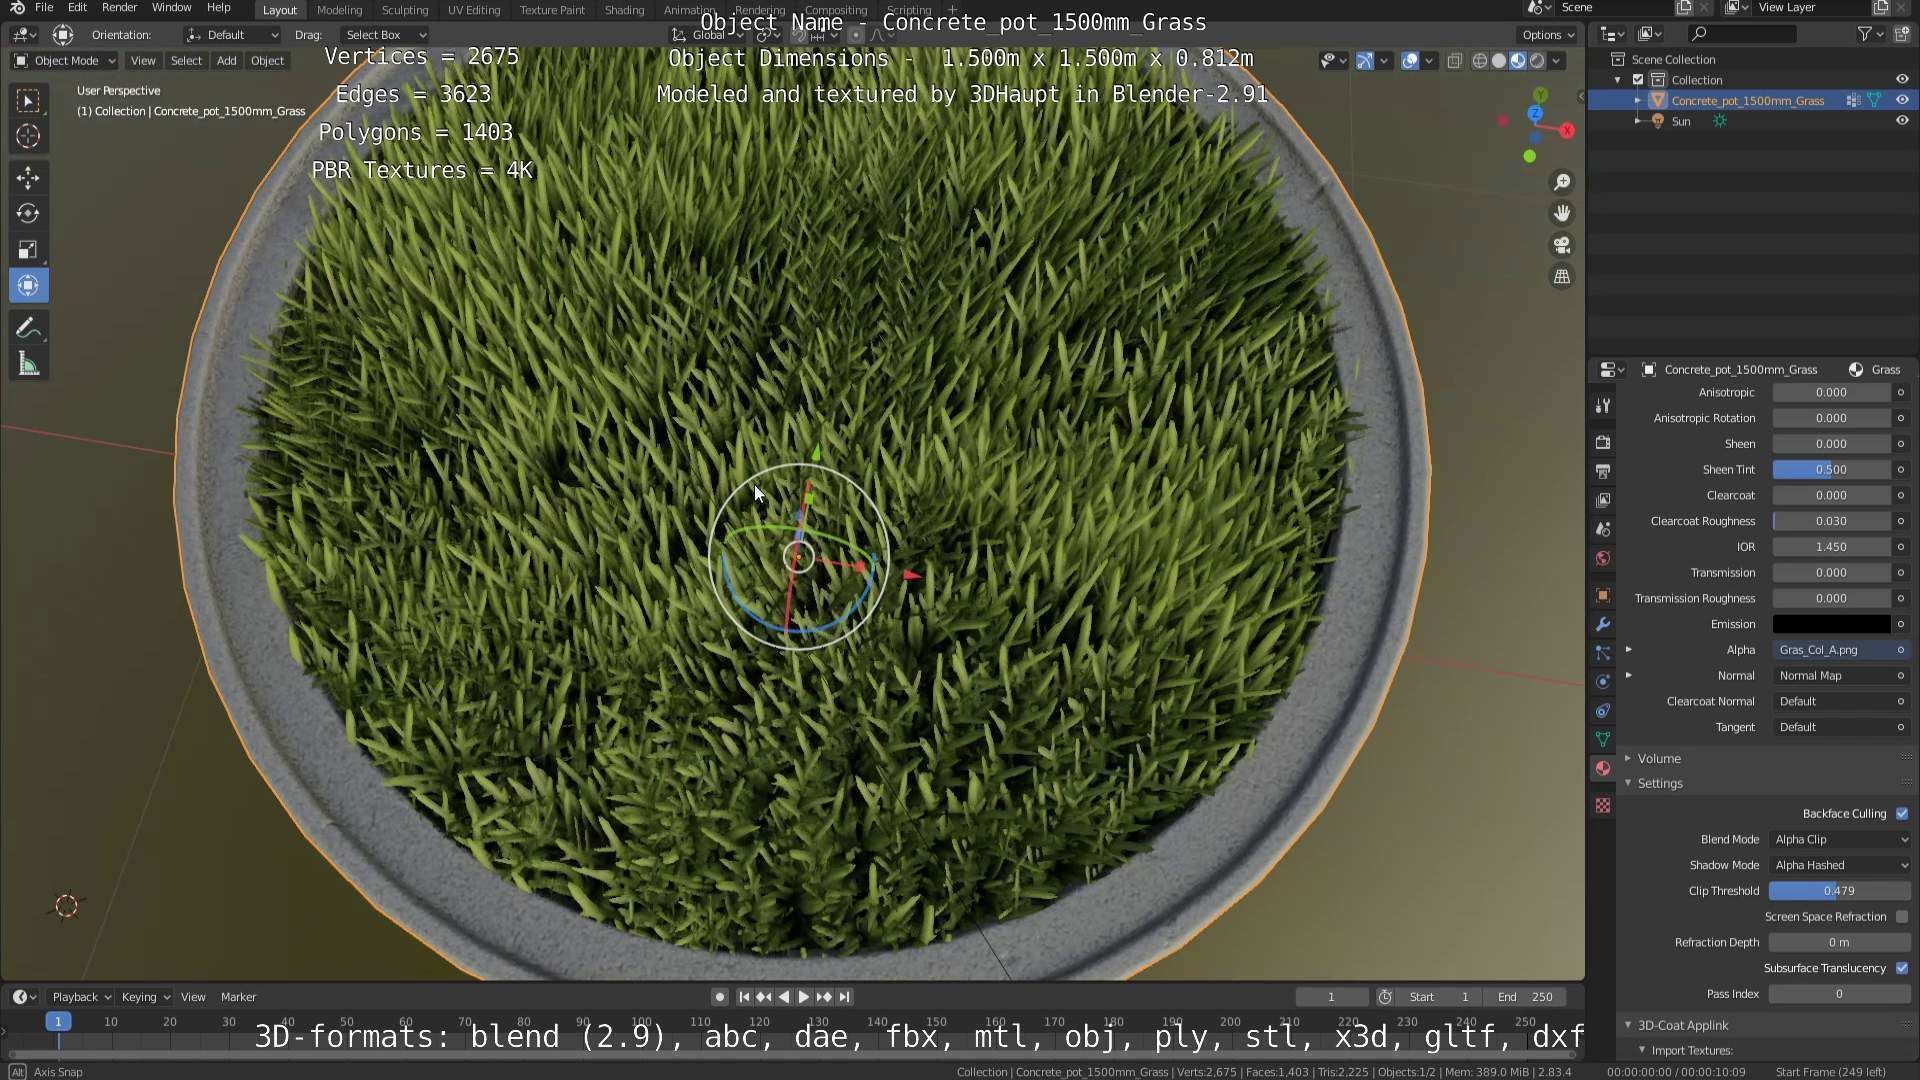The height and width of the screenshot is (1080, 1920).
Task: Select the Measure ruler tool
Action: [28, 364]
